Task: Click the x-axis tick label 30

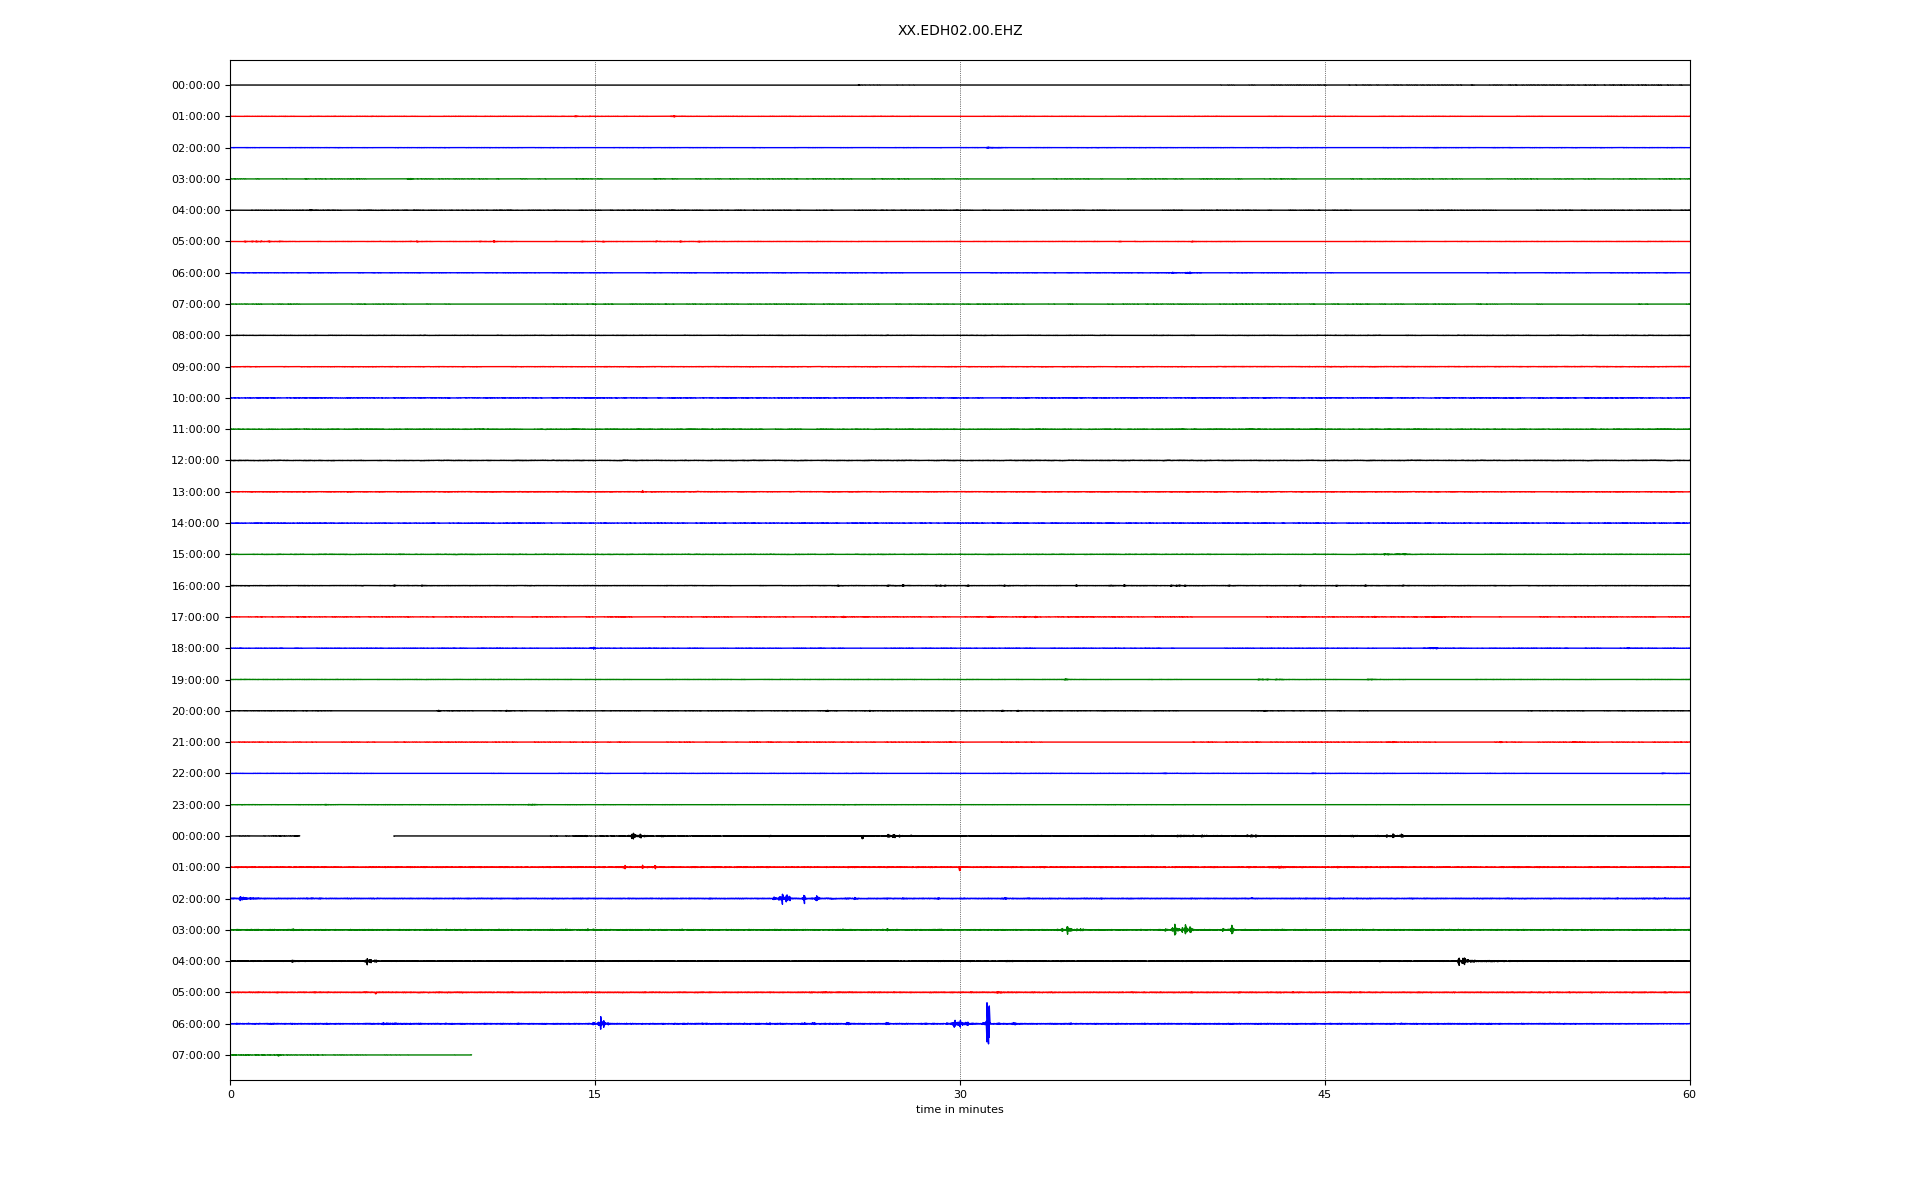Action: click(960, 1094)
